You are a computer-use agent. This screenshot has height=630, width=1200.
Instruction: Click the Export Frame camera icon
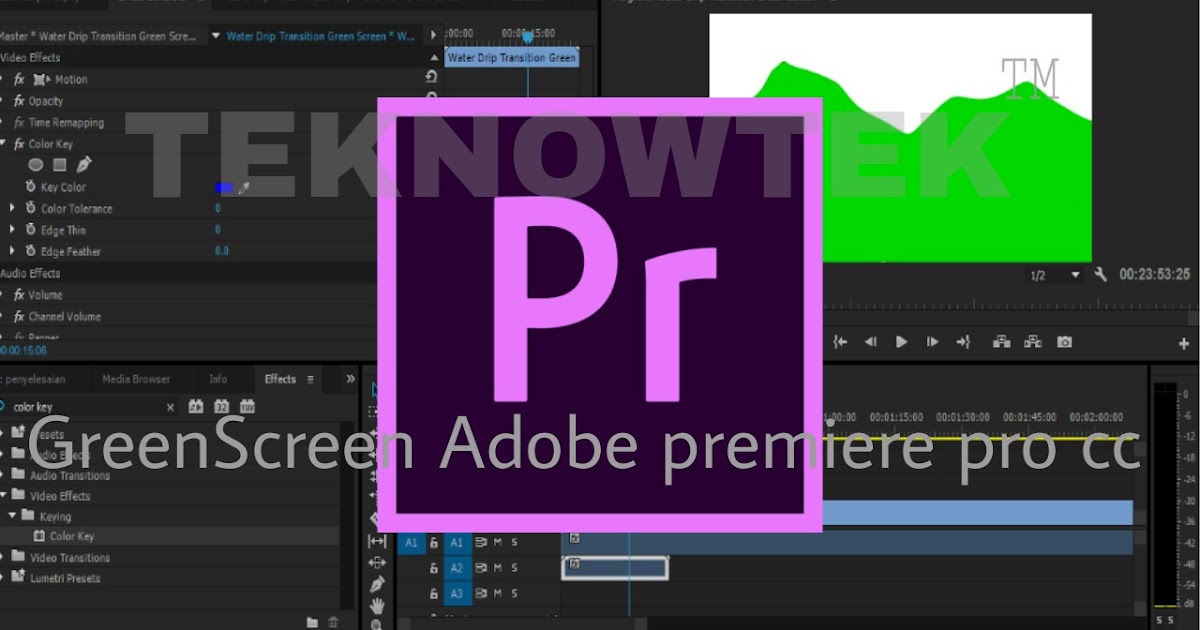point(1064,342)
